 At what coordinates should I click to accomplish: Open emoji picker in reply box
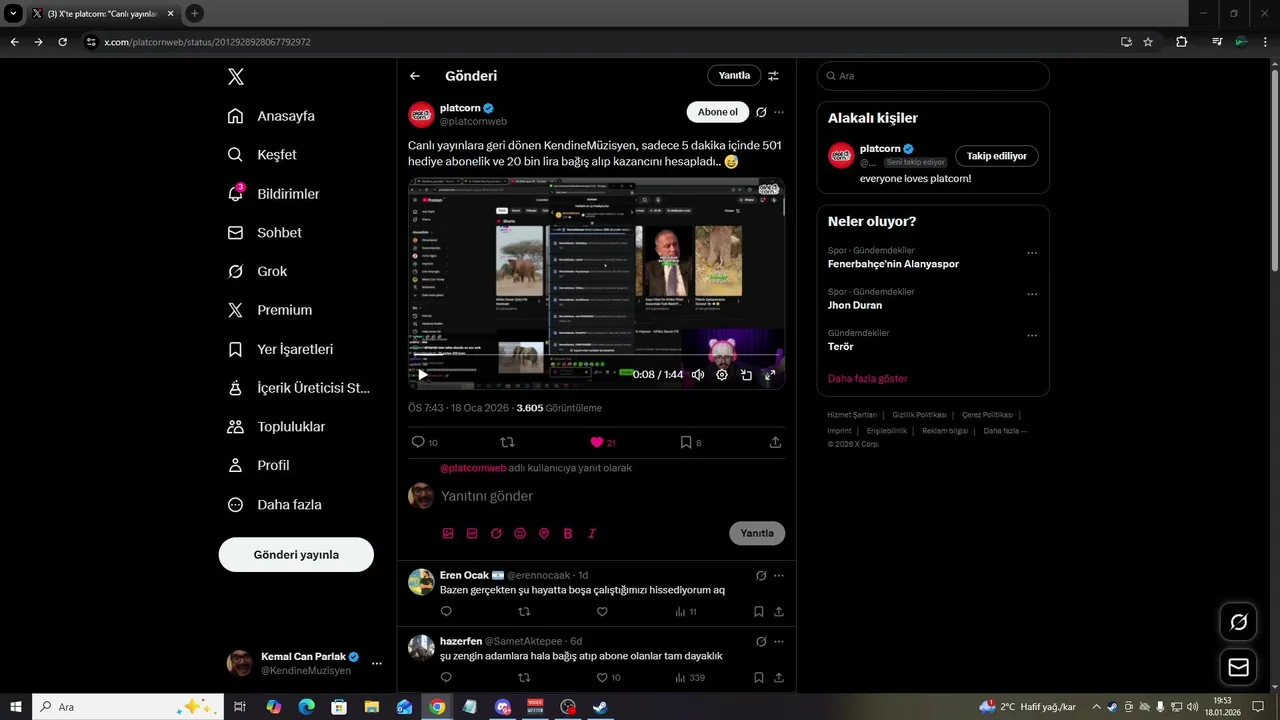pos(520,534)
